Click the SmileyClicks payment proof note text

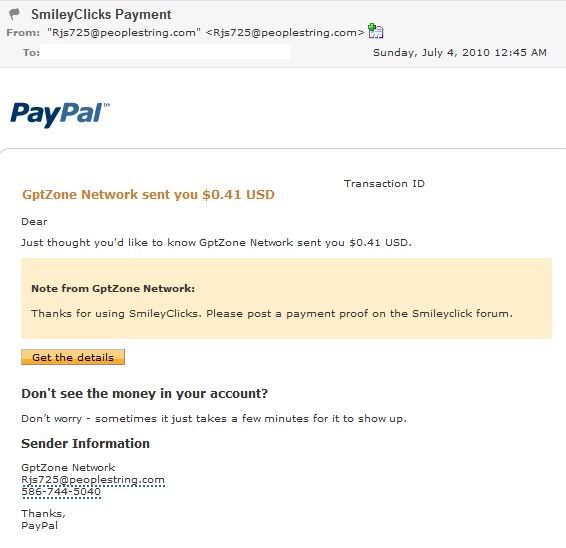[272, 313]
